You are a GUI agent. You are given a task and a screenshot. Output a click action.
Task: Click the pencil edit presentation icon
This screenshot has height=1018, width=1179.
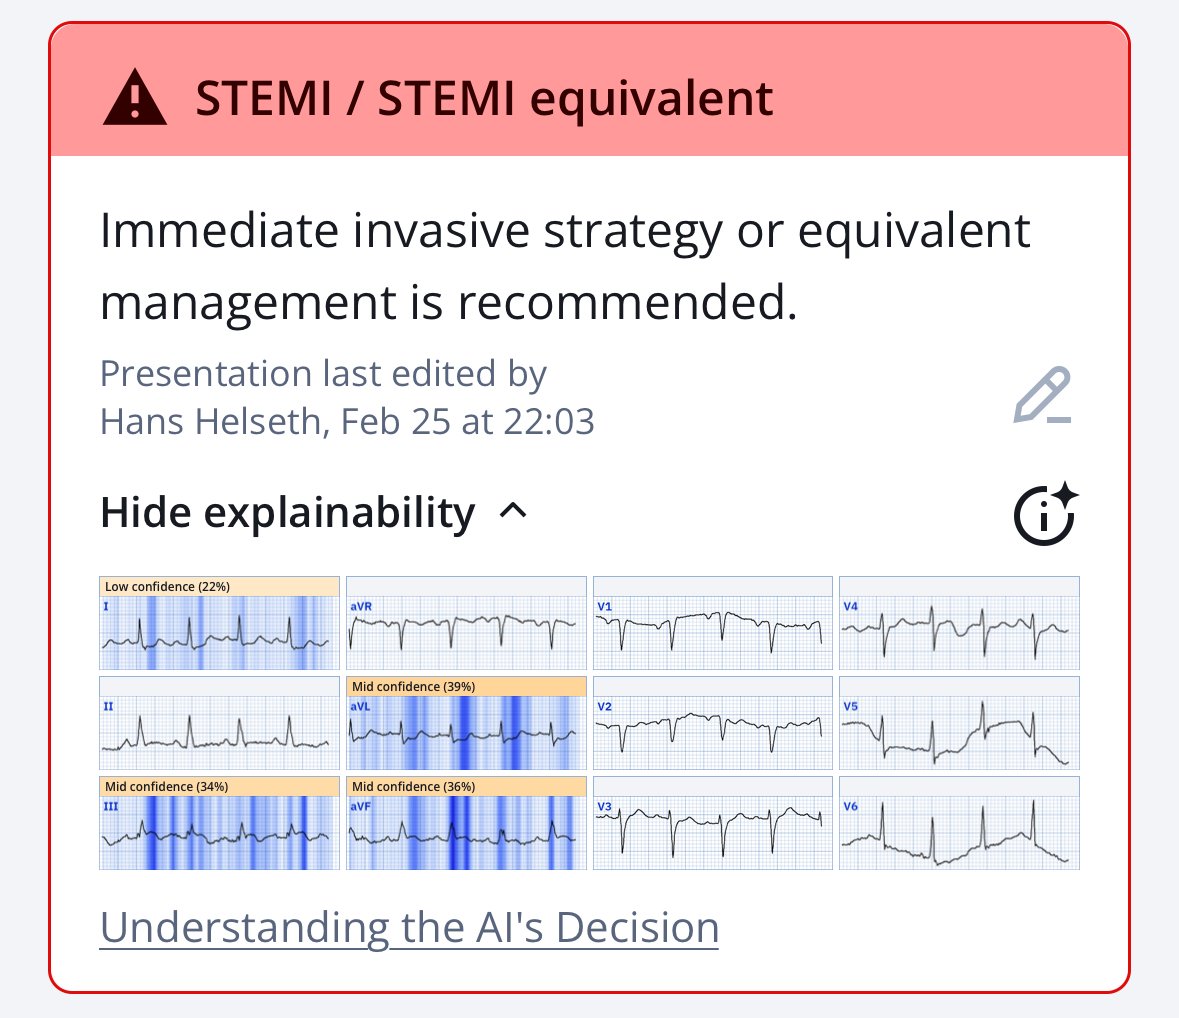coord(1042,395)
